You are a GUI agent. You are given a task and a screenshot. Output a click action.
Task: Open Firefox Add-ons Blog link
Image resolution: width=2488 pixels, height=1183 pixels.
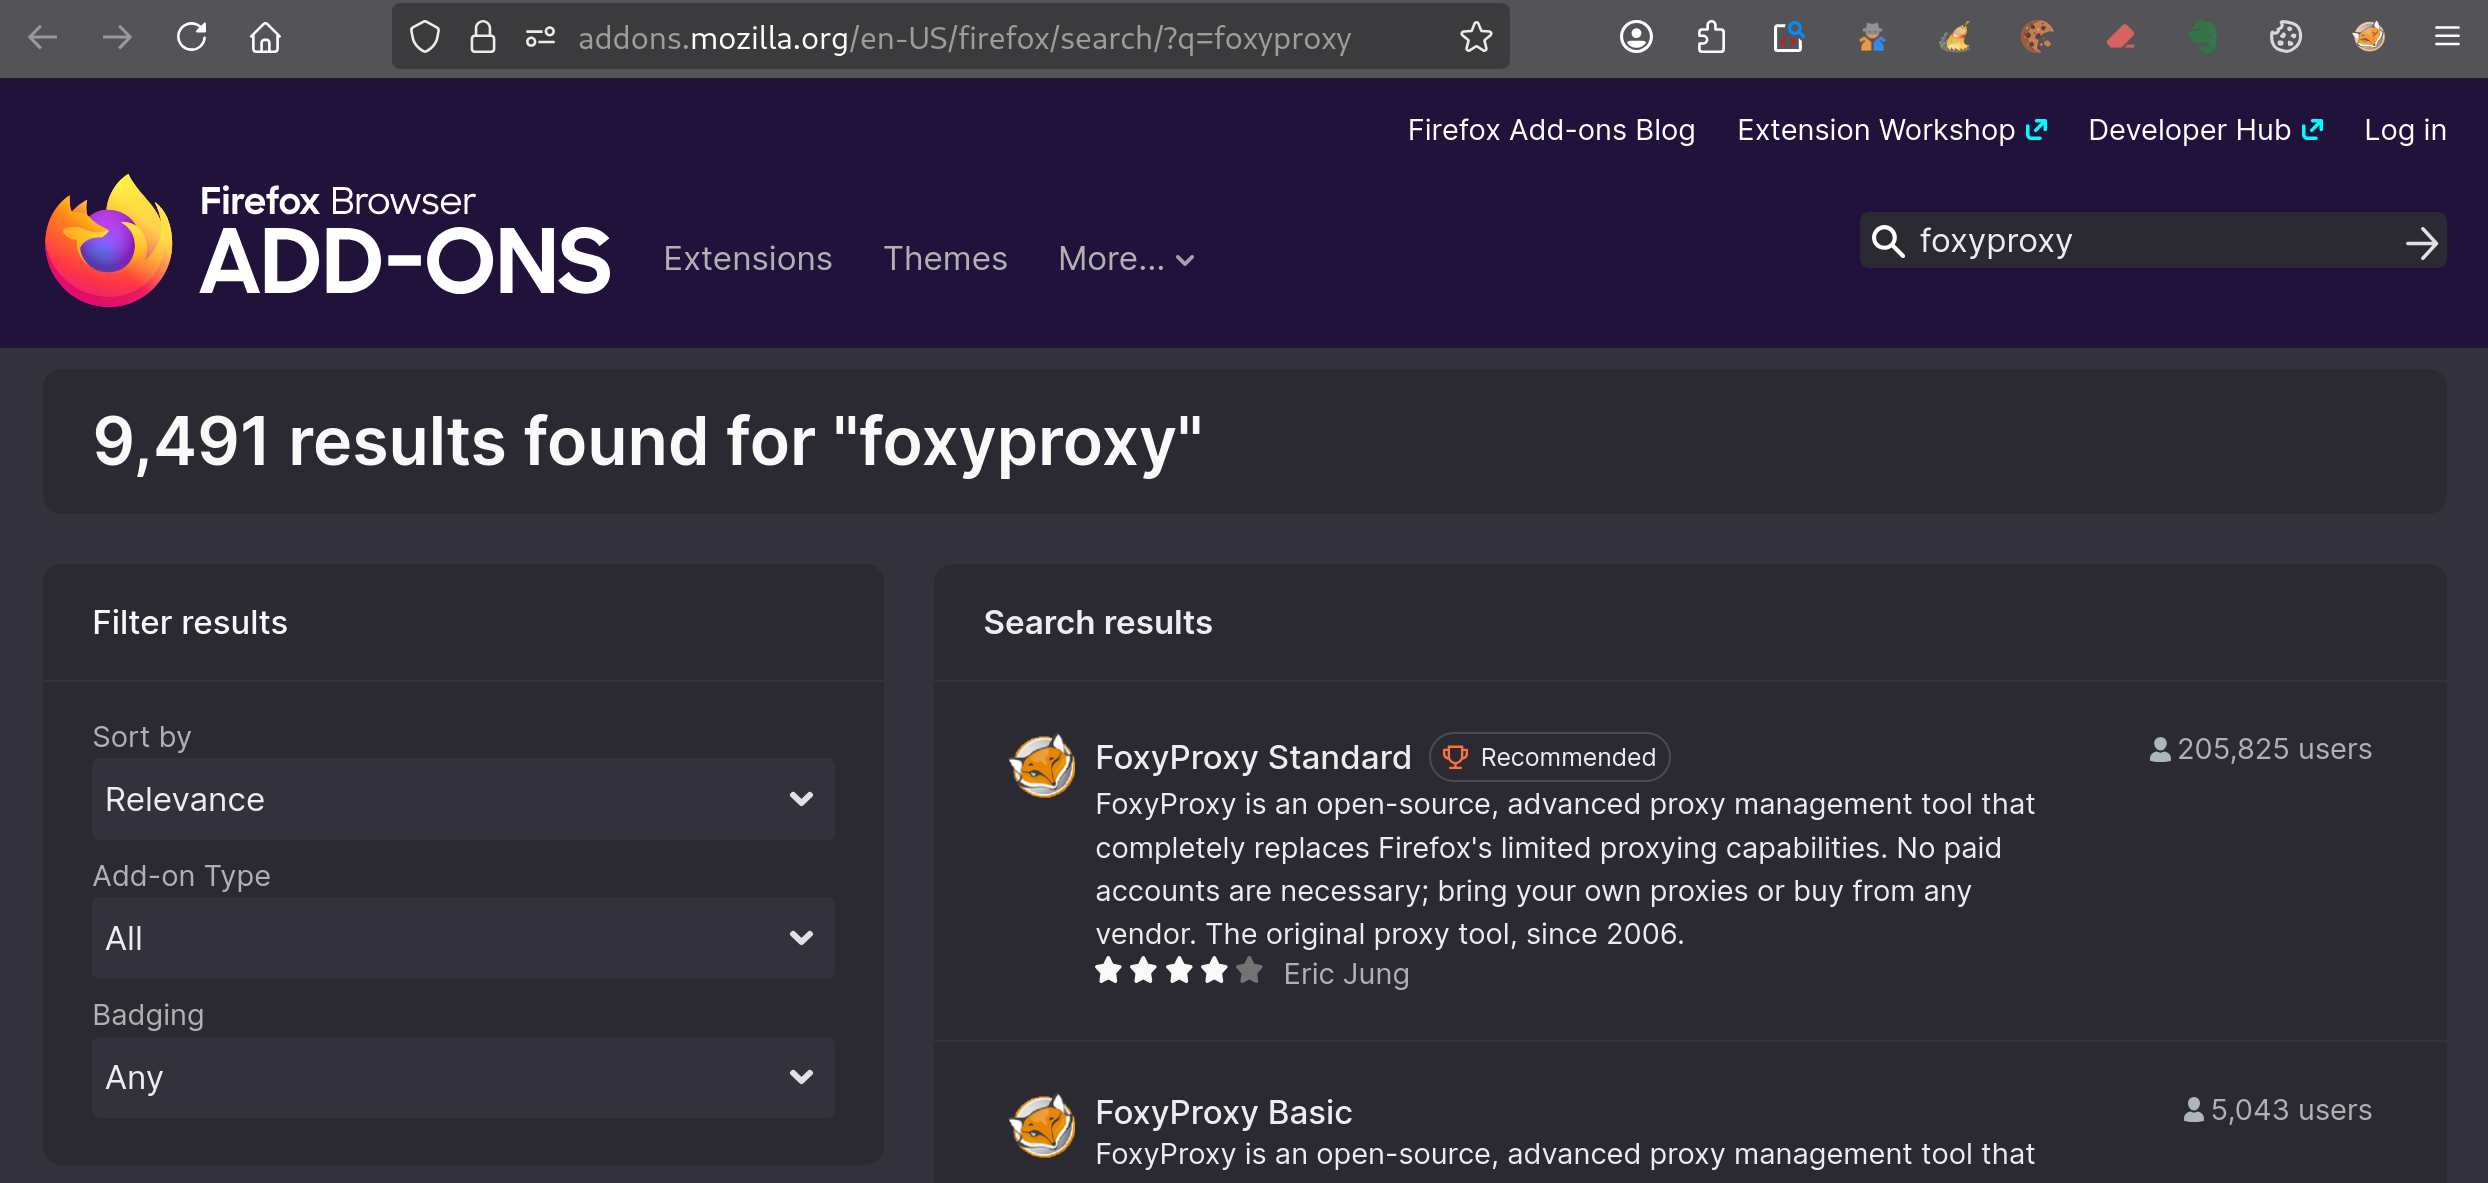point(1551,130)
